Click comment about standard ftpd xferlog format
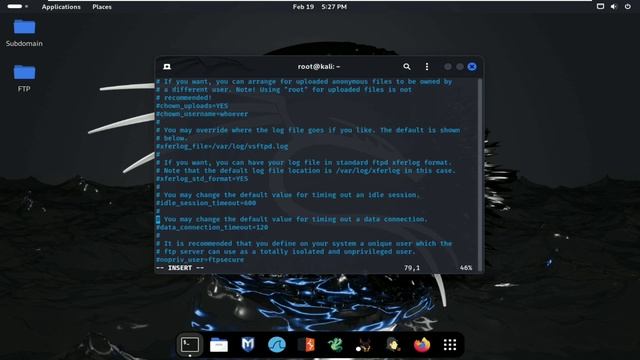Viewport: 640px width, 360px height. pyautogui.click(x=304, y=162)
